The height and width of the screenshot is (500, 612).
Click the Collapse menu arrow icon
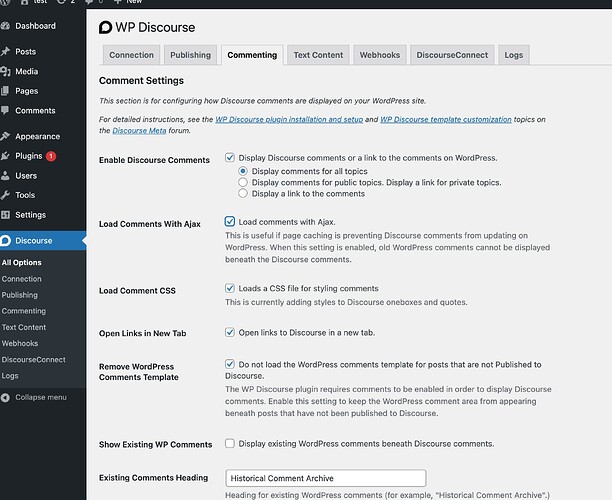click(x=5, y=397)
